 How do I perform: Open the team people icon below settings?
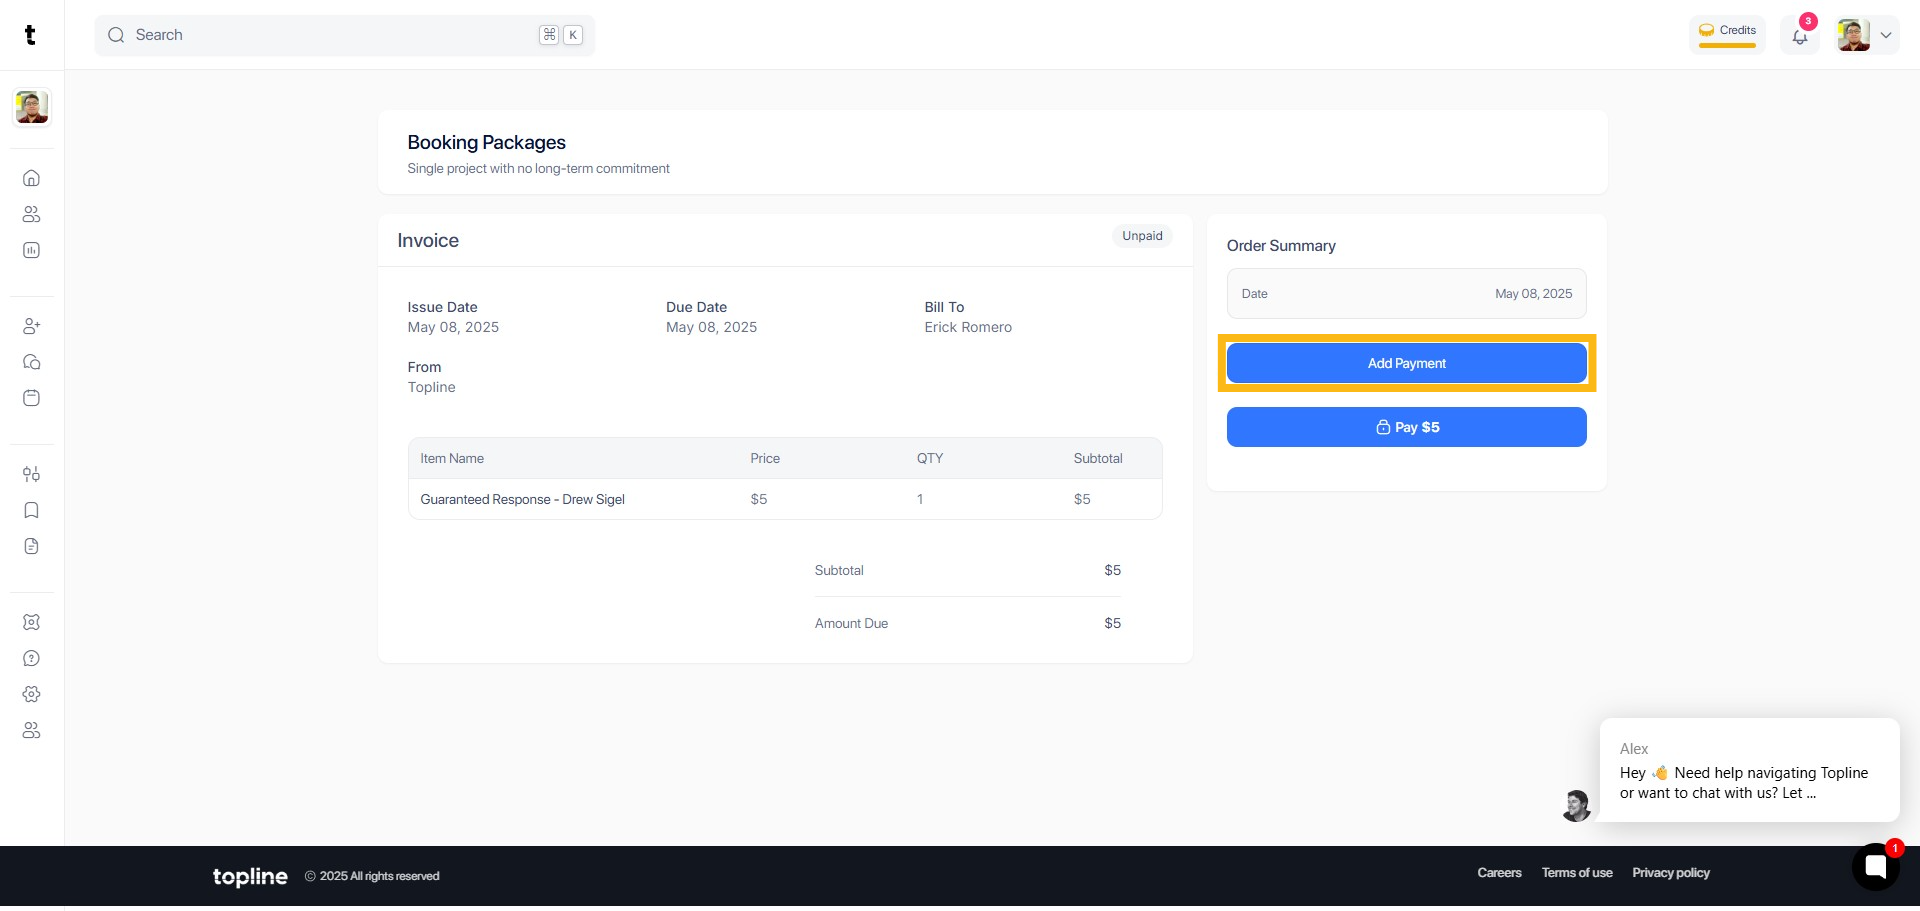[x=32, y=730]
